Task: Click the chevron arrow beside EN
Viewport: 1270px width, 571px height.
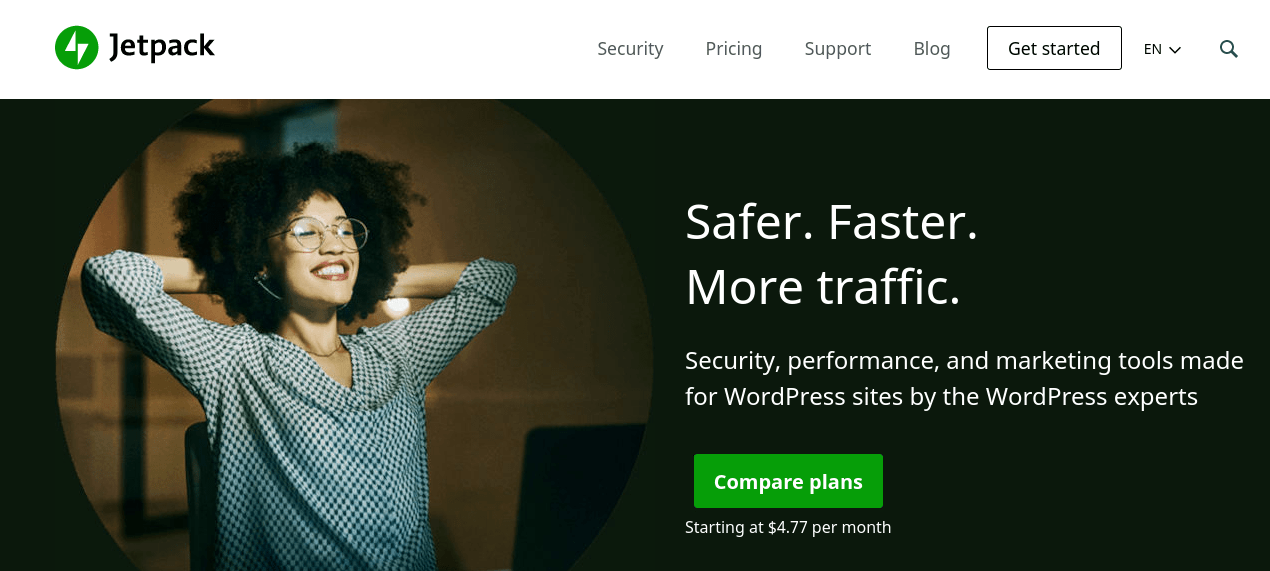Action: click(x=1175, y=49)
